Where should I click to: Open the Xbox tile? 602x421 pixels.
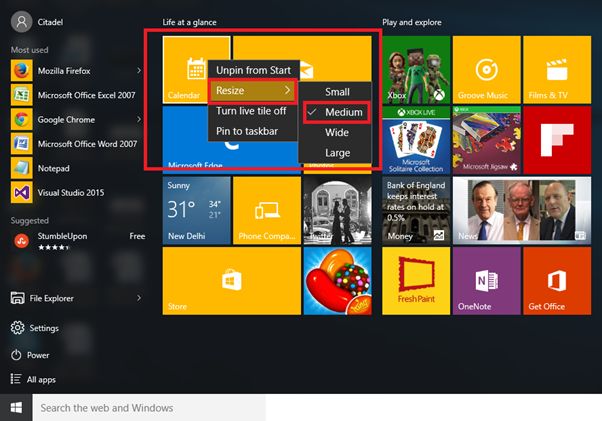(x=416, y=70)
